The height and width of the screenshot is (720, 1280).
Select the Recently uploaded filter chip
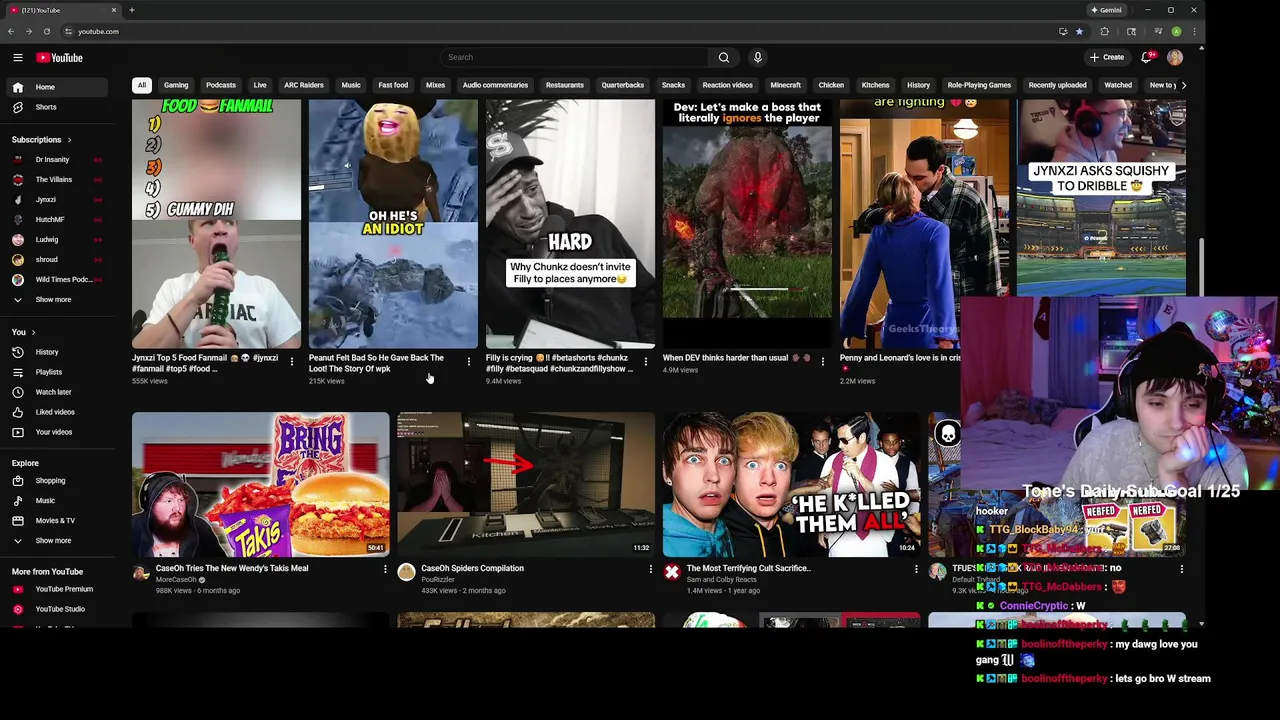point(1057,85)
